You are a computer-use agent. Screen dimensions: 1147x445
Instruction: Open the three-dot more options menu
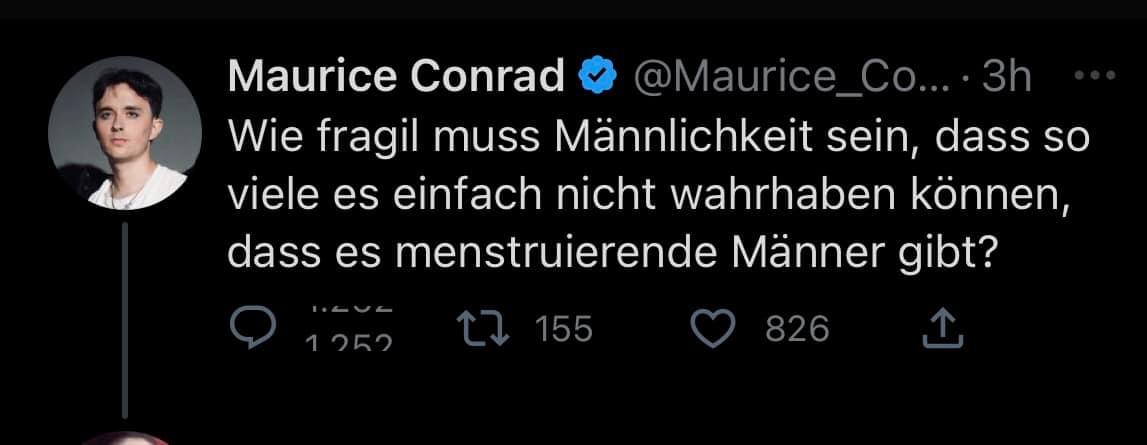[x=1099, y=76]
